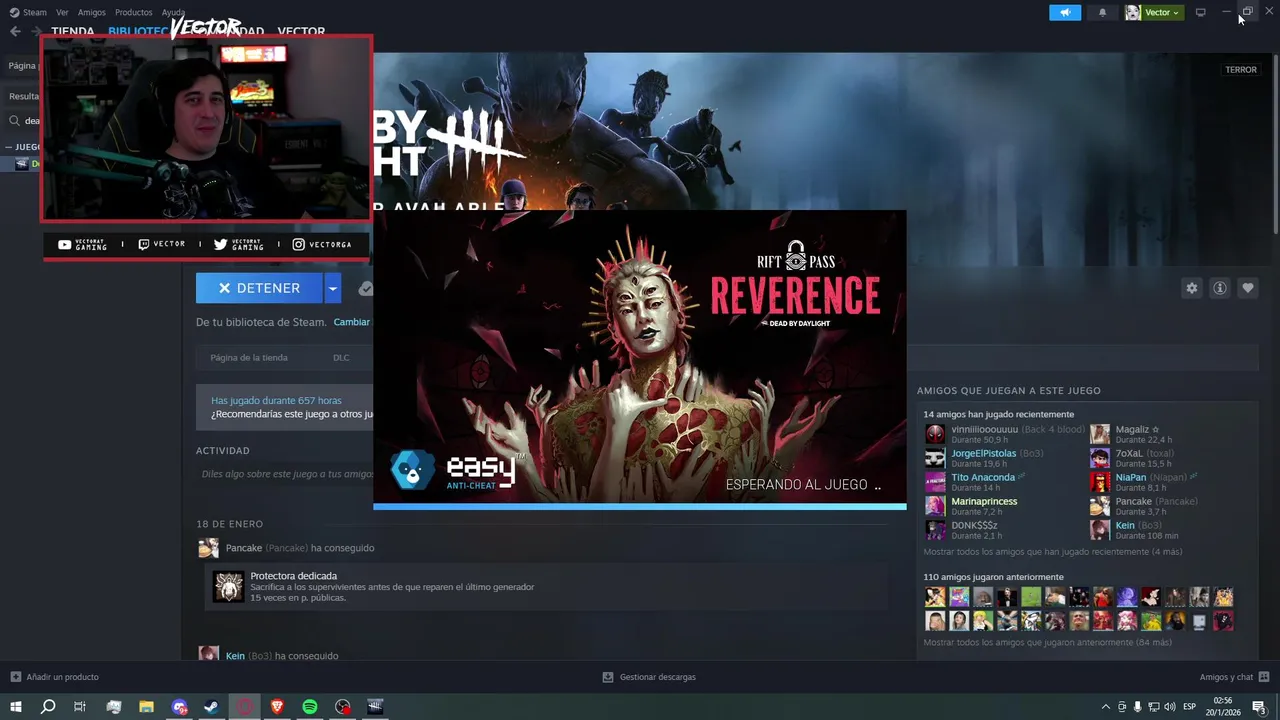Open game settings gear icon

tap(1191, 288)
